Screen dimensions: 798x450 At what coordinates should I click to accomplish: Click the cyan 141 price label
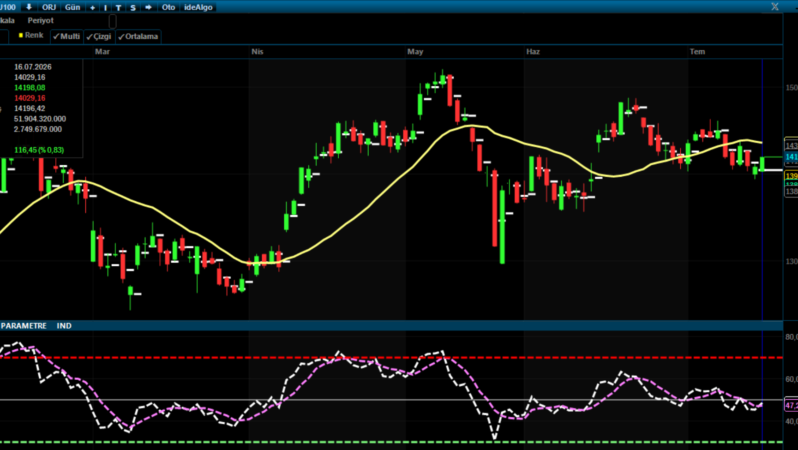coord(791,157)
